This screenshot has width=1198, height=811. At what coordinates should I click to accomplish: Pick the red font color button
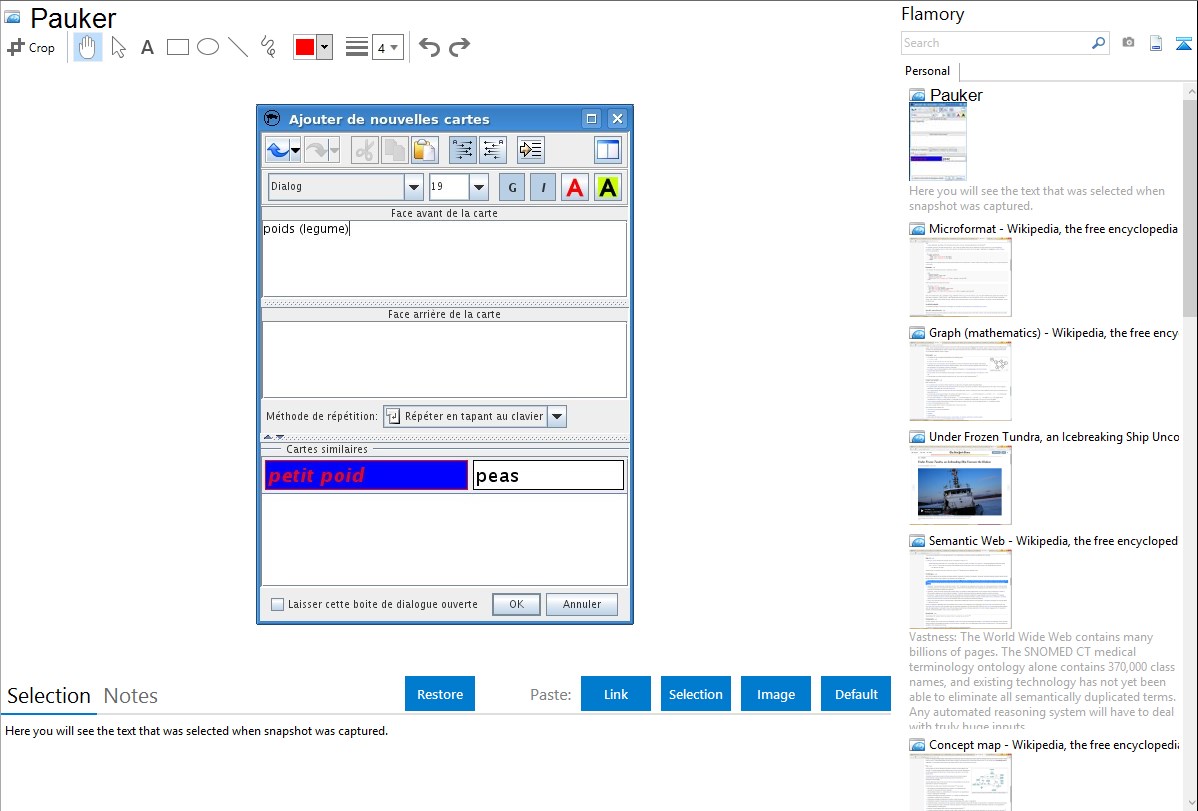coord(575,187)
